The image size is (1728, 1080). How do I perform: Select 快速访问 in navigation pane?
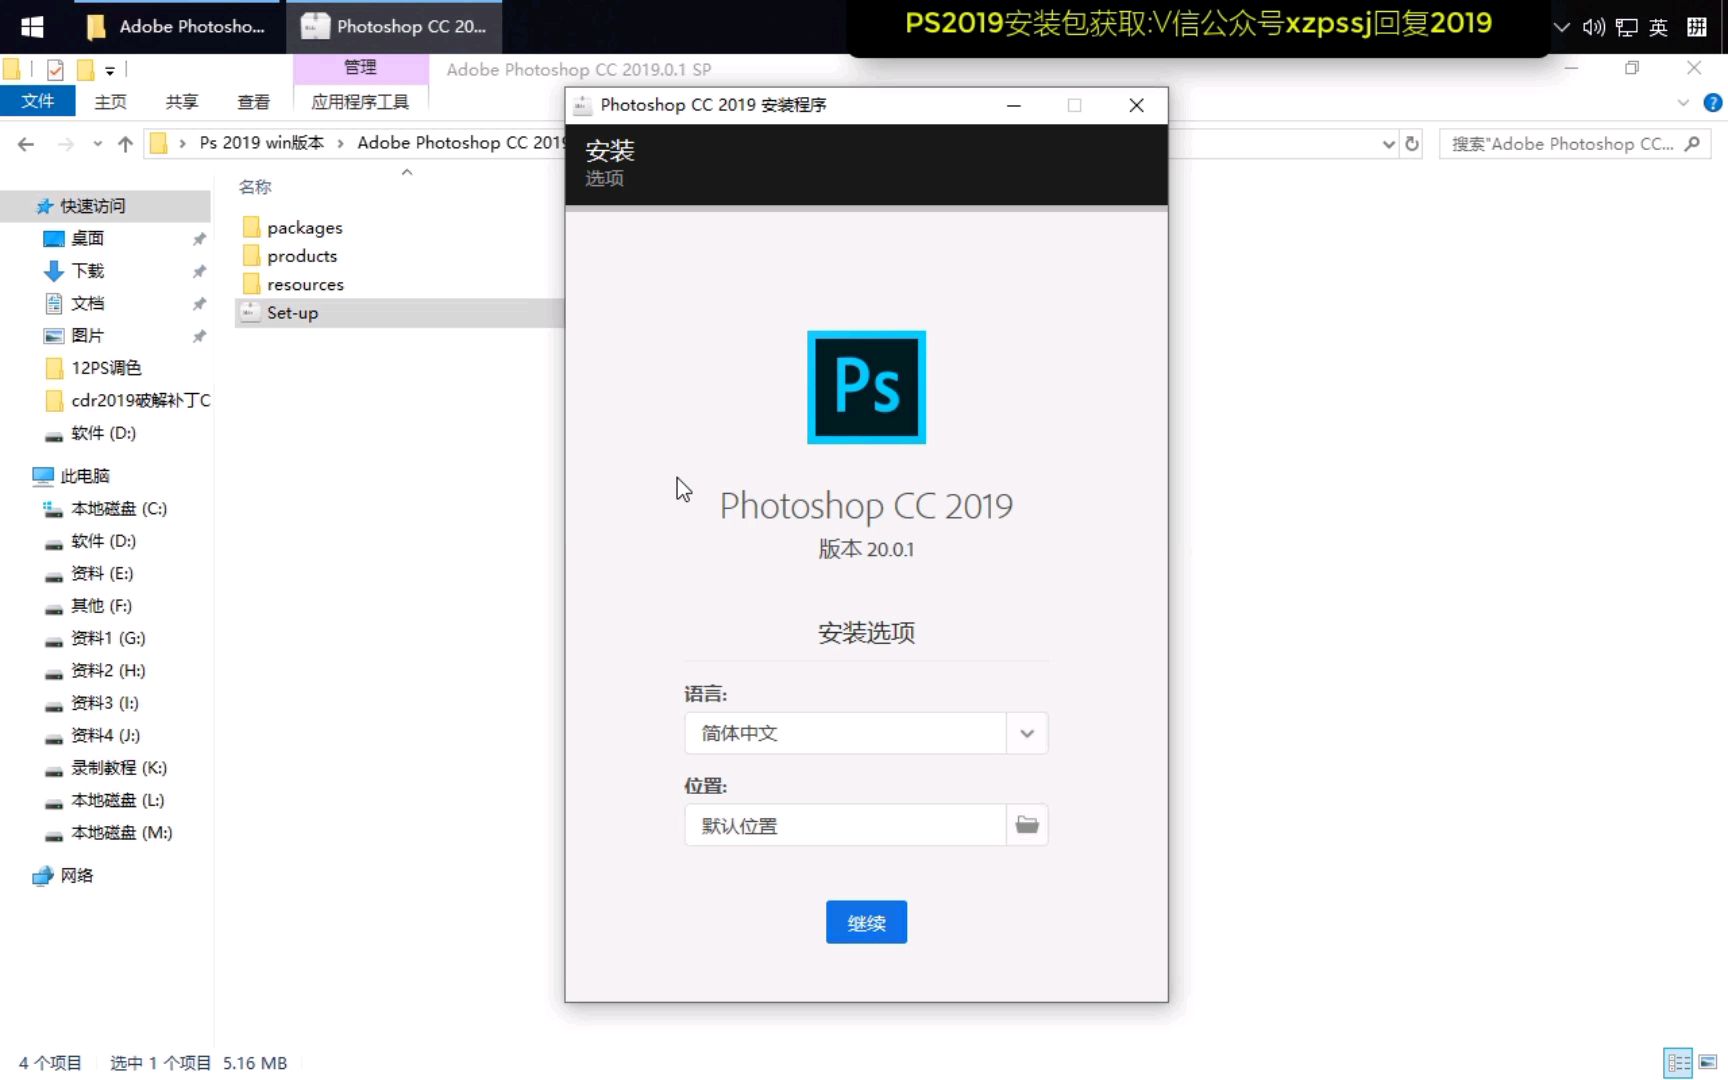tap(92, 206)
